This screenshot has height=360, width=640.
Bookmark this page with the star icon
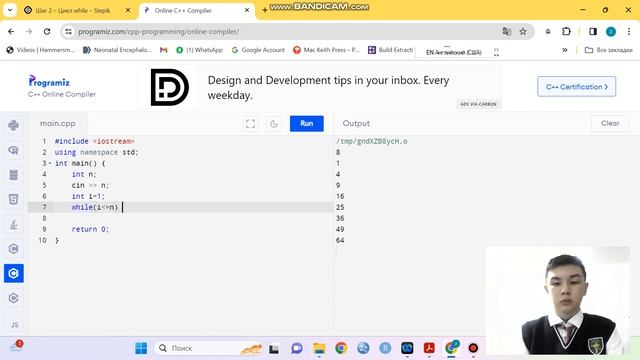coord(523,31)
